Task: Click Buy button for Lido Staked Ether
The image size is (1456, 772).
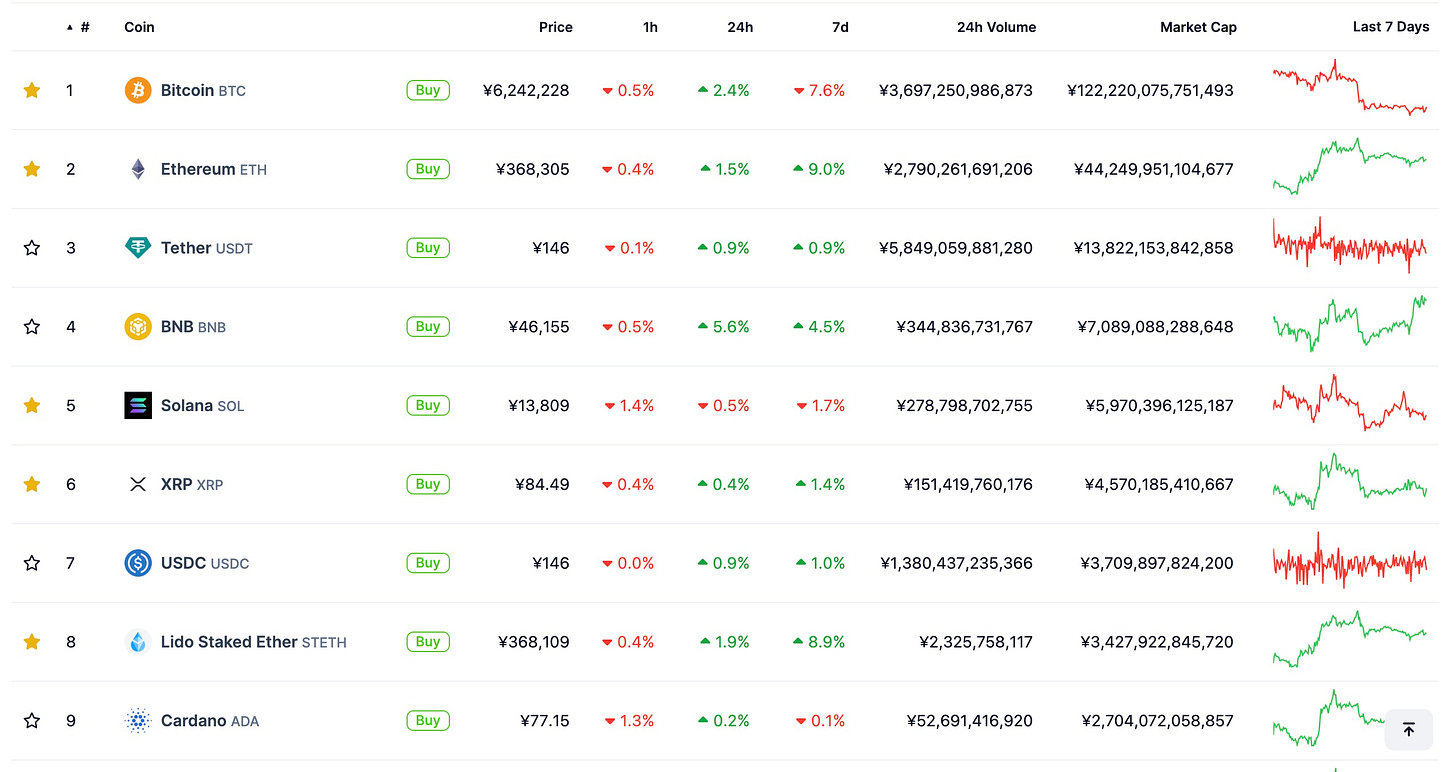Action: 428,642
